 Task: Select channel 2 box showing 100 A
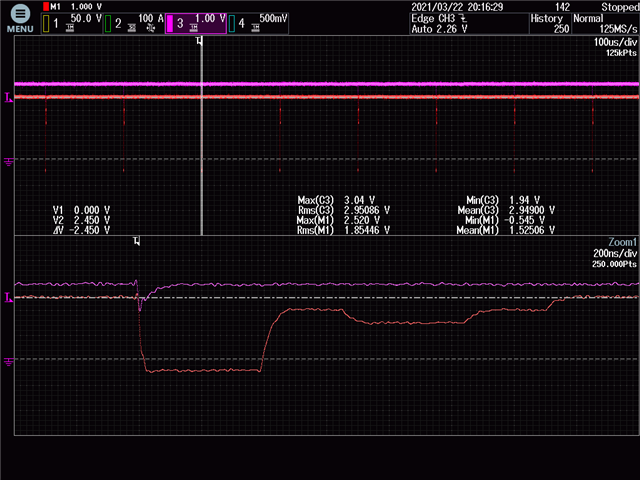coord(134,23)
